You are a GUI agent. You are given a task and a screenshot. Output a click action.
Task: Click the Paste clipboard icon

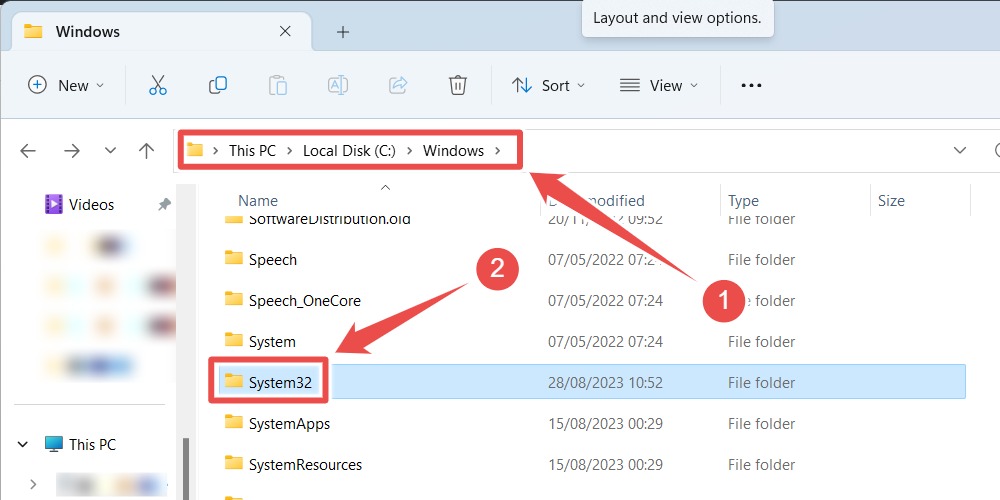(x=277, y=85)
